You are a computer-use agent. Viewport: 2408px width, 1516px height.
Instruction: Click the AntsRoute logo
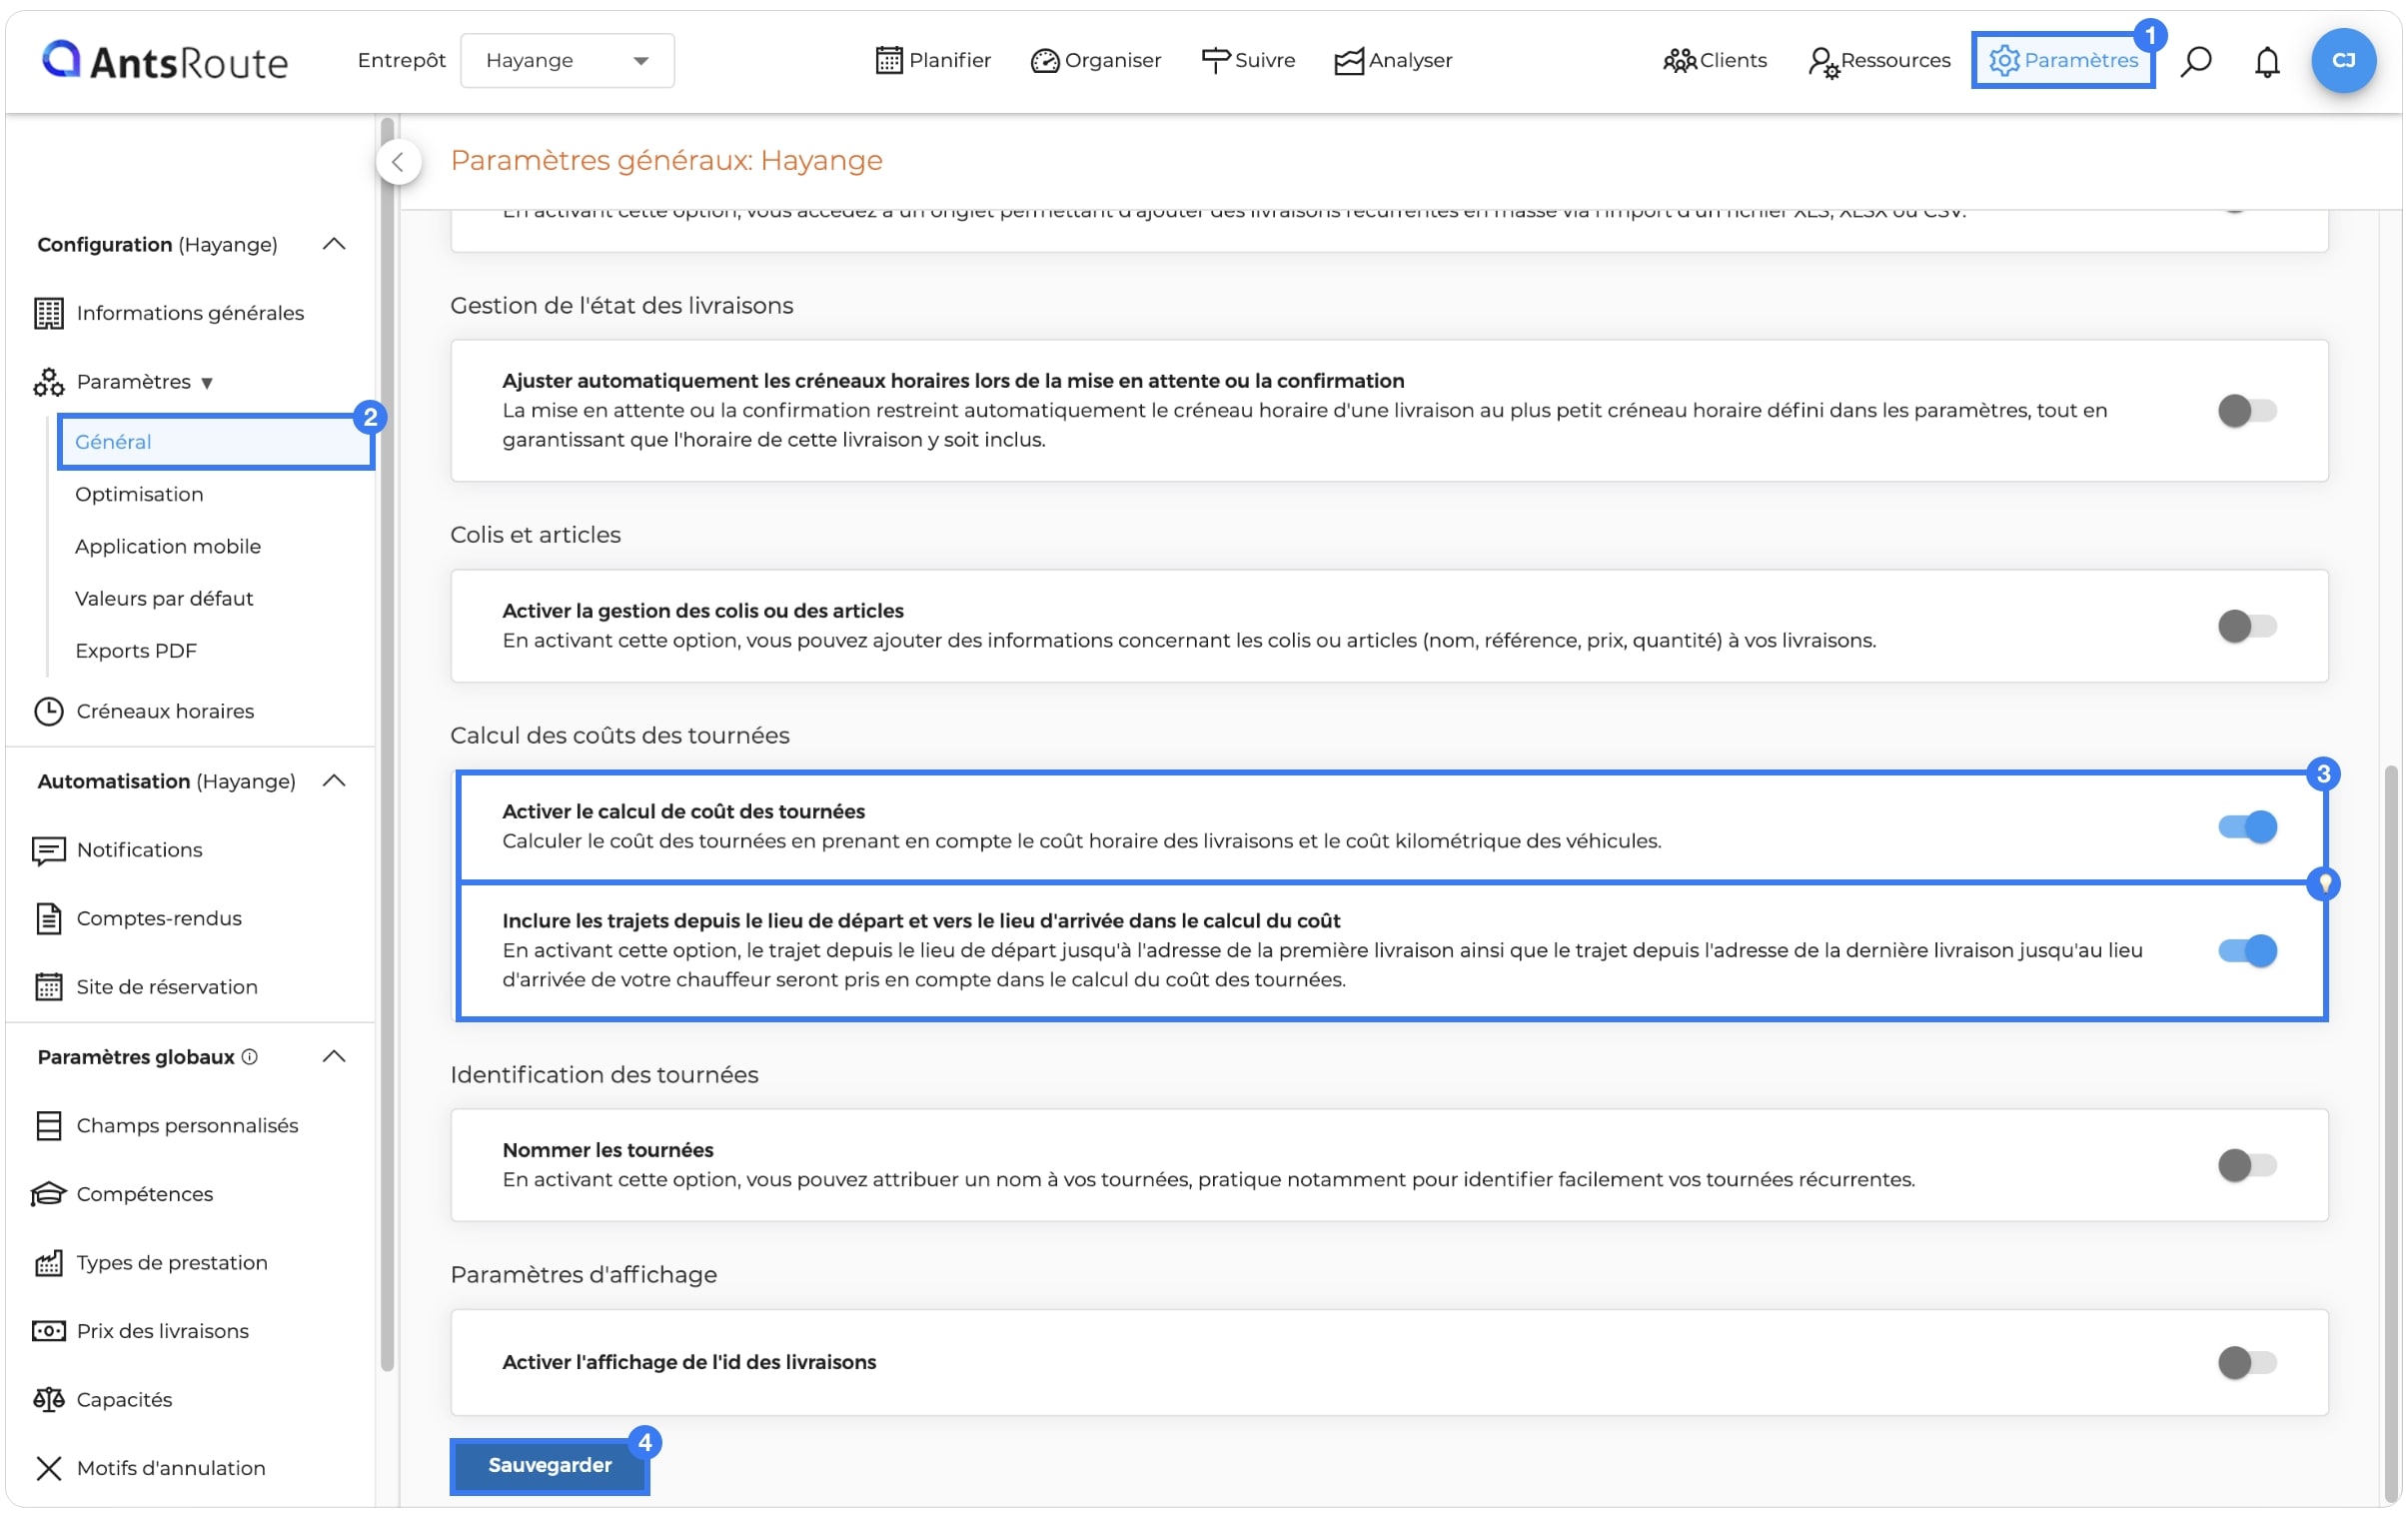[x=165, y=61]
